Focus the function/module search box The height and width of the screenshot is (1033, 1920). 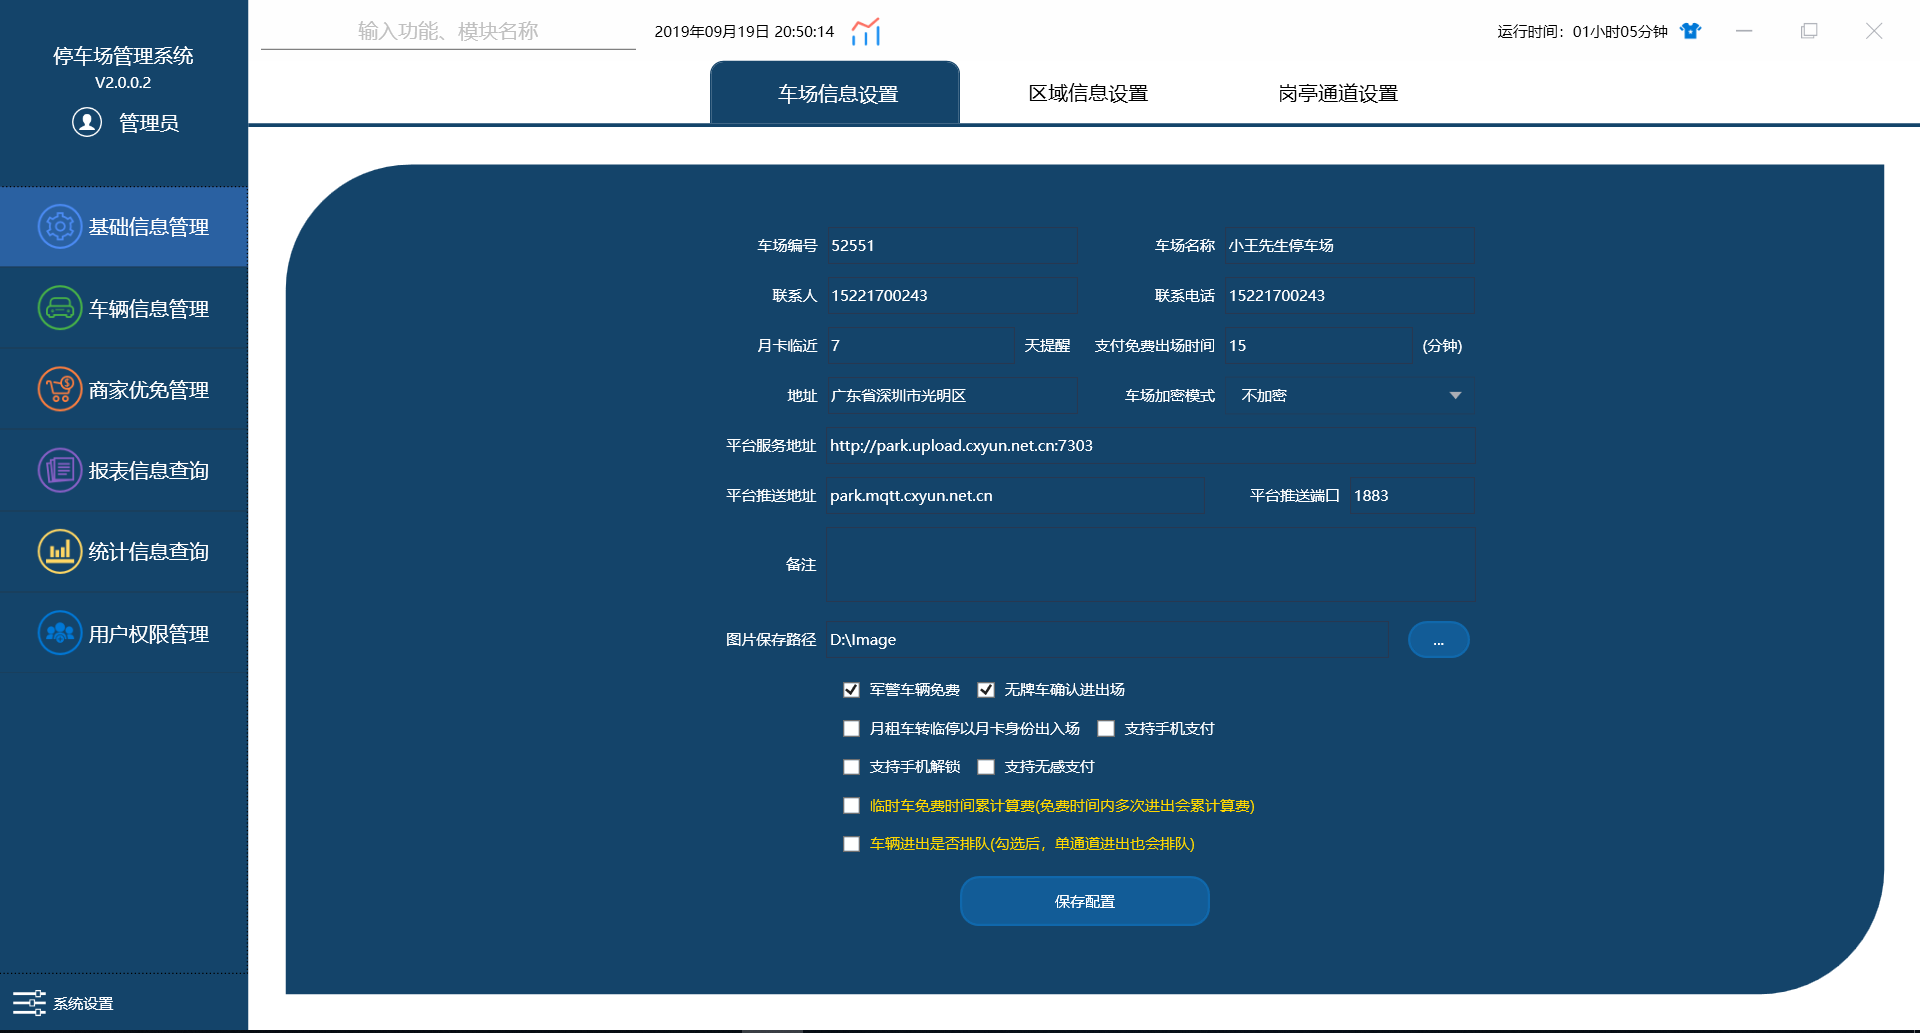click(448, 31)
